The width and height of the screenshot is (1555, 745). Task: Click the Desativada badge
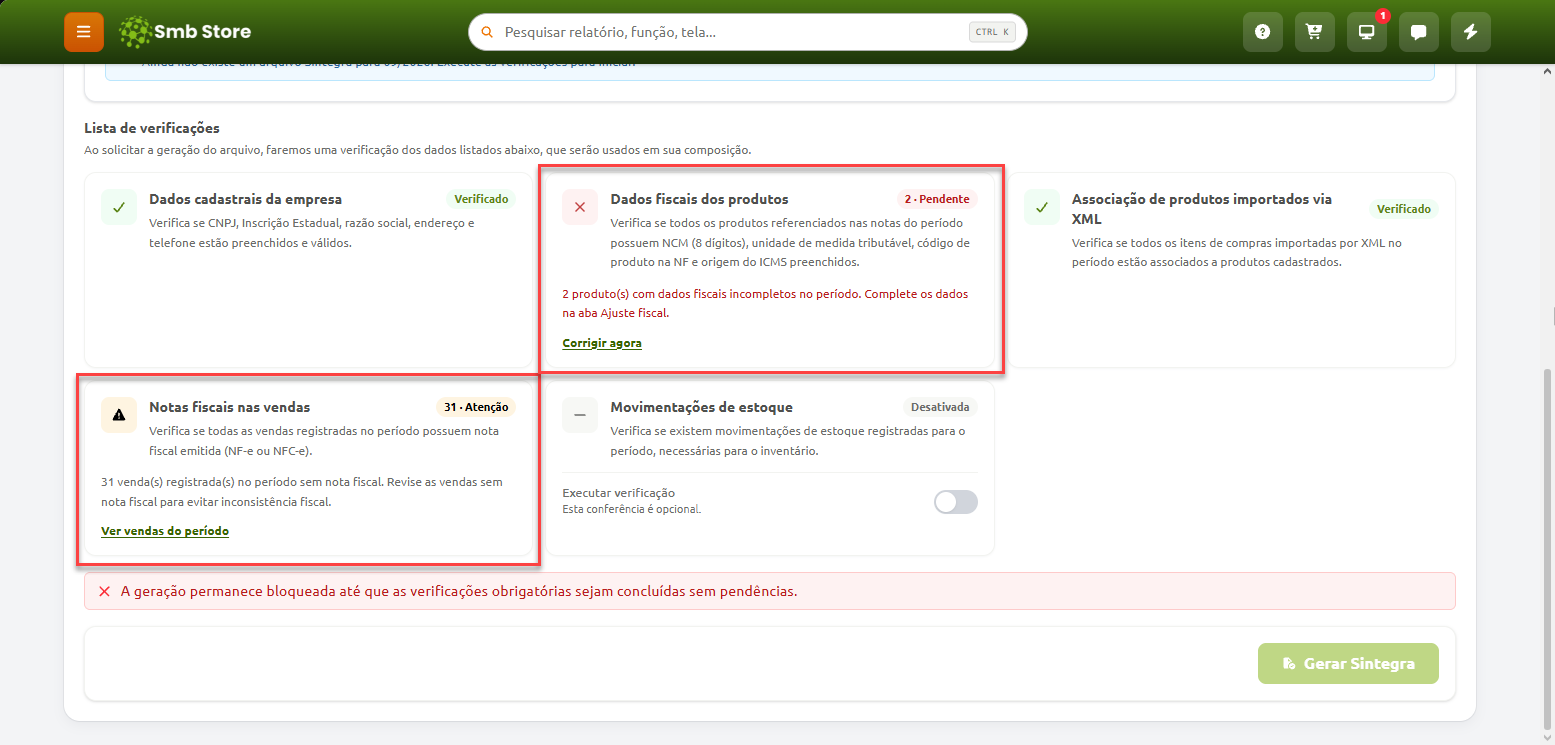coord(940,407)
